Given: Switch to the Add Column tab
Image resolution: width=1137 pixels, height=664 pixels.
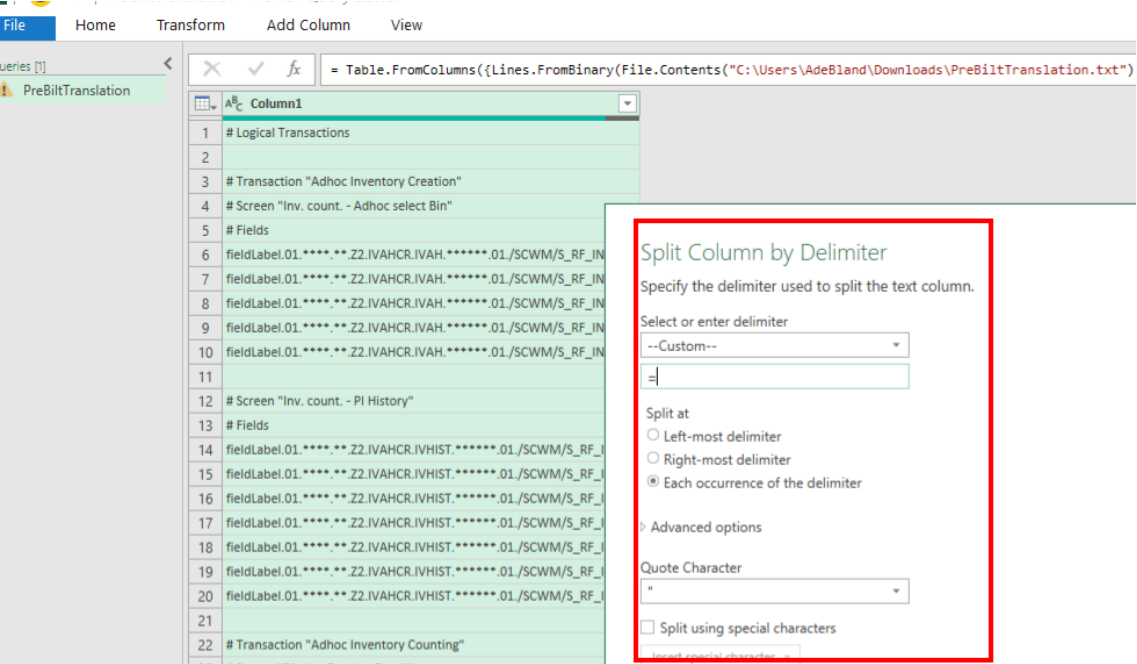Looking at the screenshot, I should tap(308, 25).
